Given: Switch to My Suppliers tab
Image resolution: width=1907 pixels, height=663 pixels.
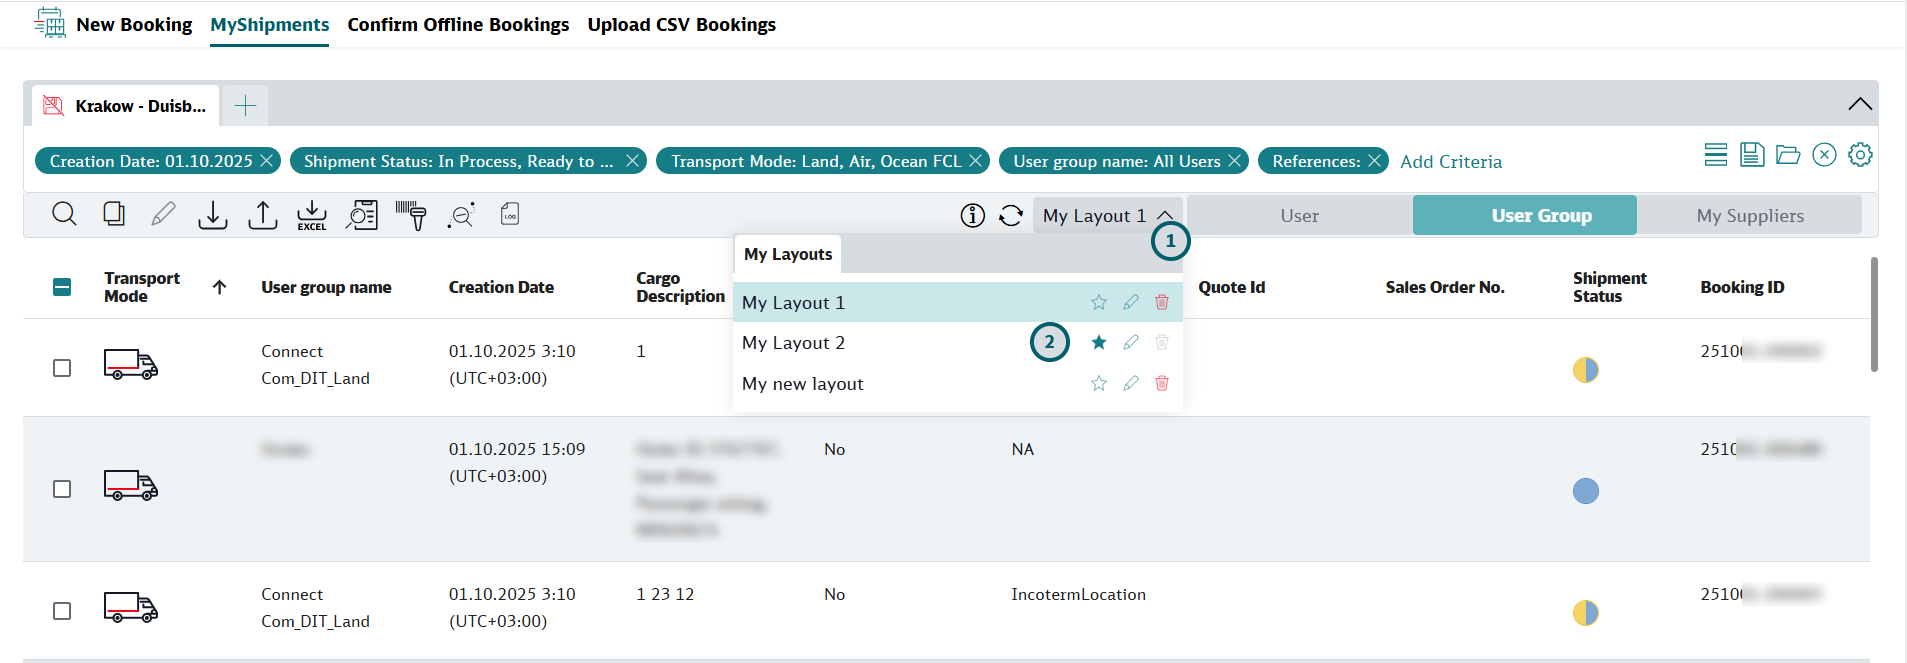Looking at the screenshot, I should 1749,216.
